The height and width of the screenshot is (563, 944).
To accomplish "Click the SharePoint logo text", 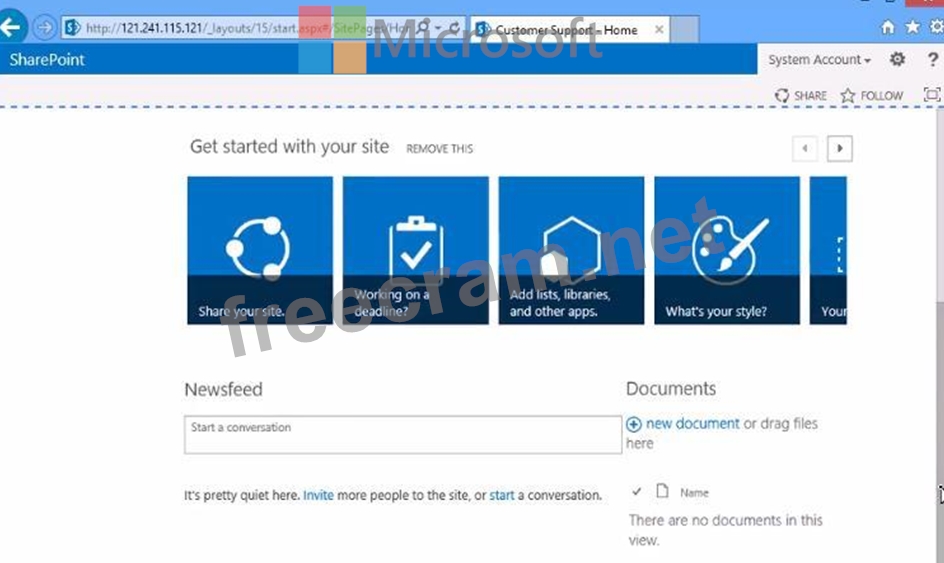I will 47,60.
